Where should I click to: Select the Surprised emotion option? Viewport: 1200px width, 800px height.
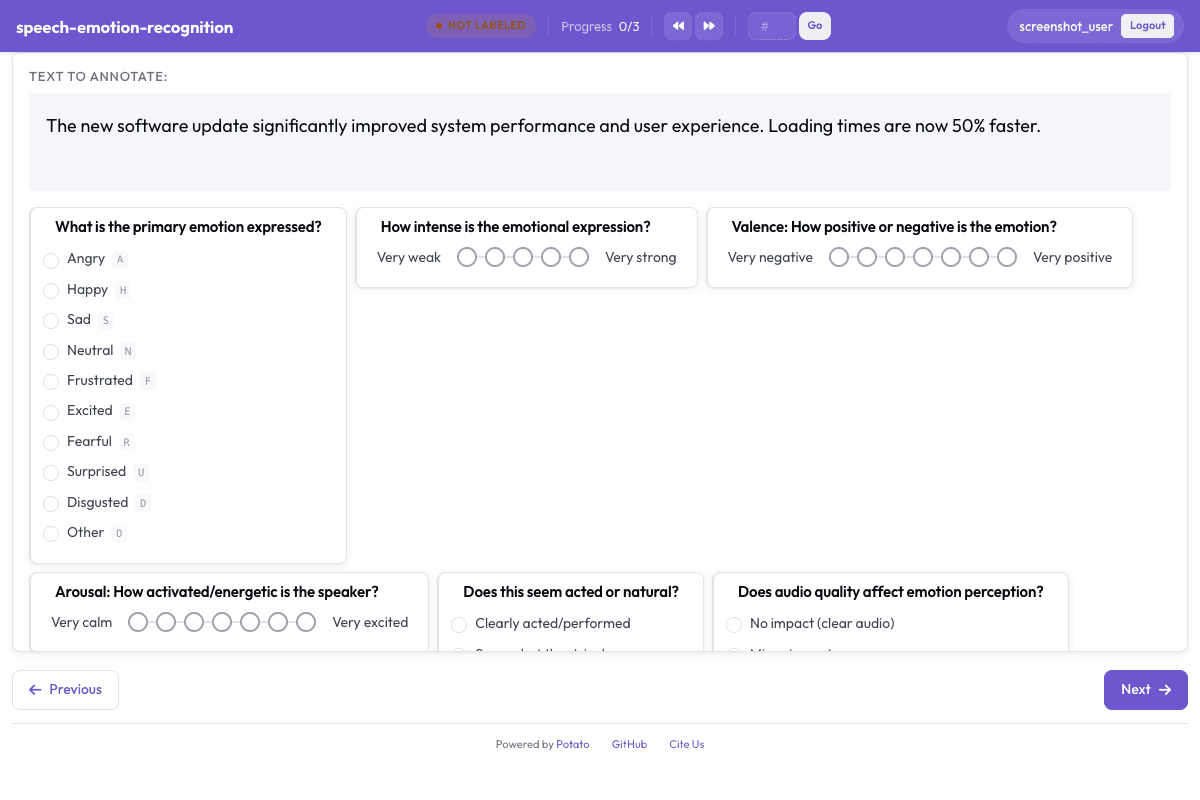point(51,472)
